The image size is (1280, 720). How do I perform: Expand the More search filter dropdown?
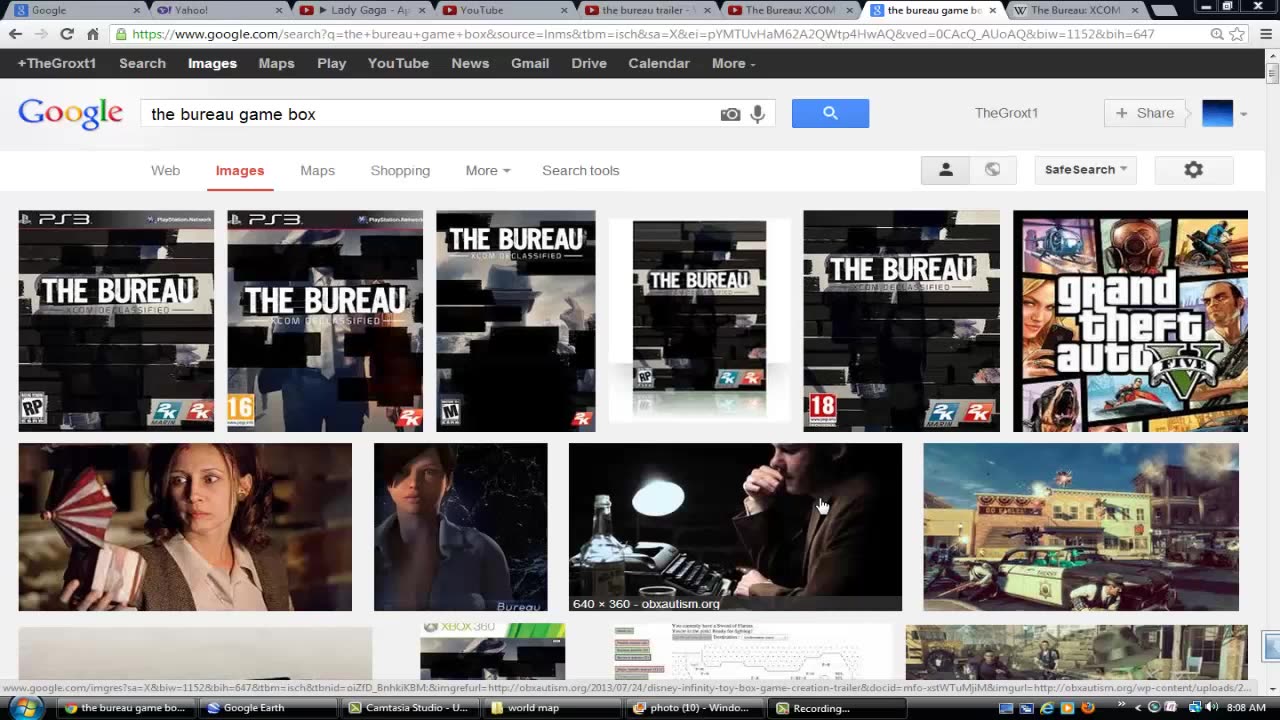[x=487, y=170]
